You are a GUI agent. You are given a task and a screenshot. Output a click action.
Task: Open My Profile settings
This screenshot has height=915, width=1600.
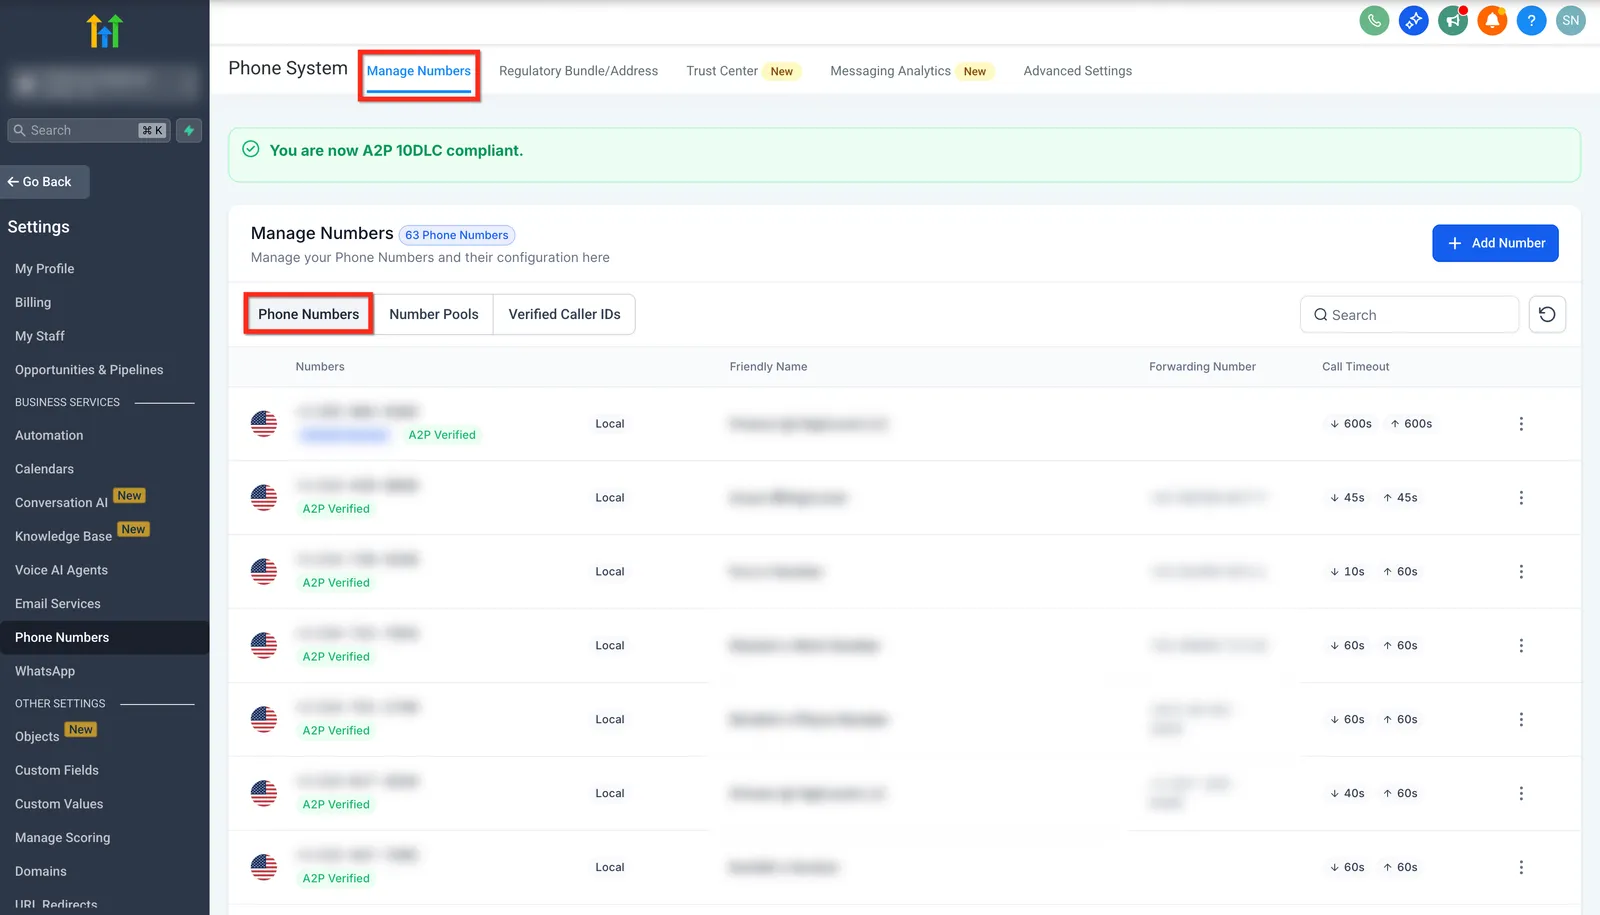click(45, 269)
